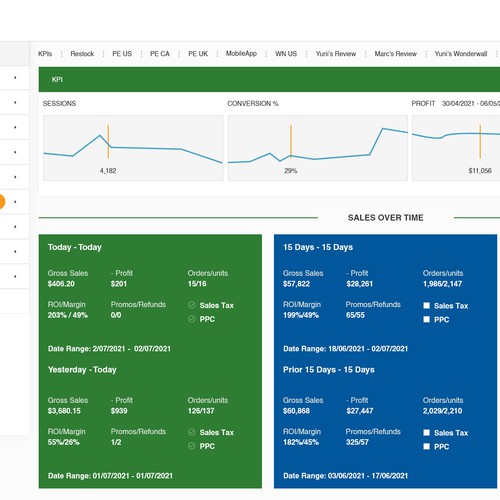Expand the second sidebar chevron from top

pyautogui.click(x=15, y=102)
